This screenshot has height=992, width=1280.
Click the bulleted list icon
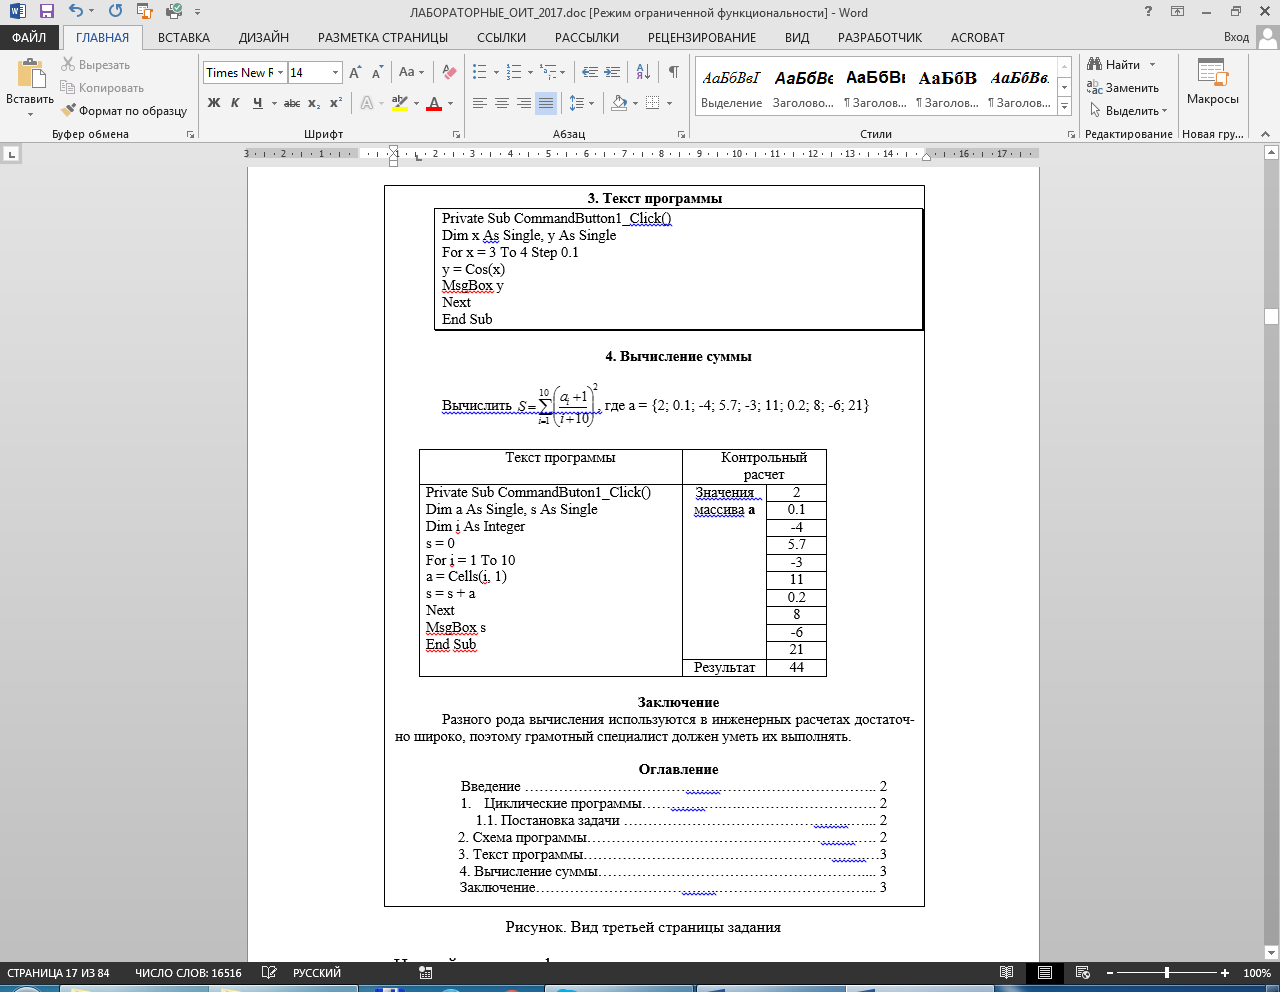[x=480, y=72]
